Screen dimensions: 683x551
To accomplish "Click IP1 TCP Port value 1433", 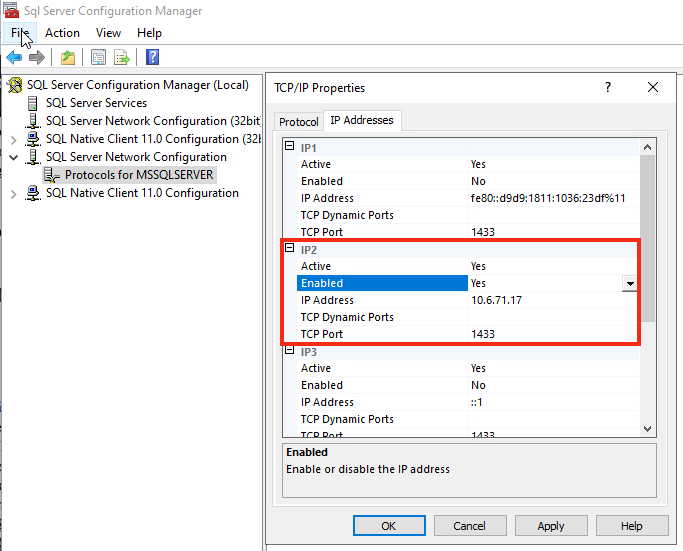I will click(483, 232).
